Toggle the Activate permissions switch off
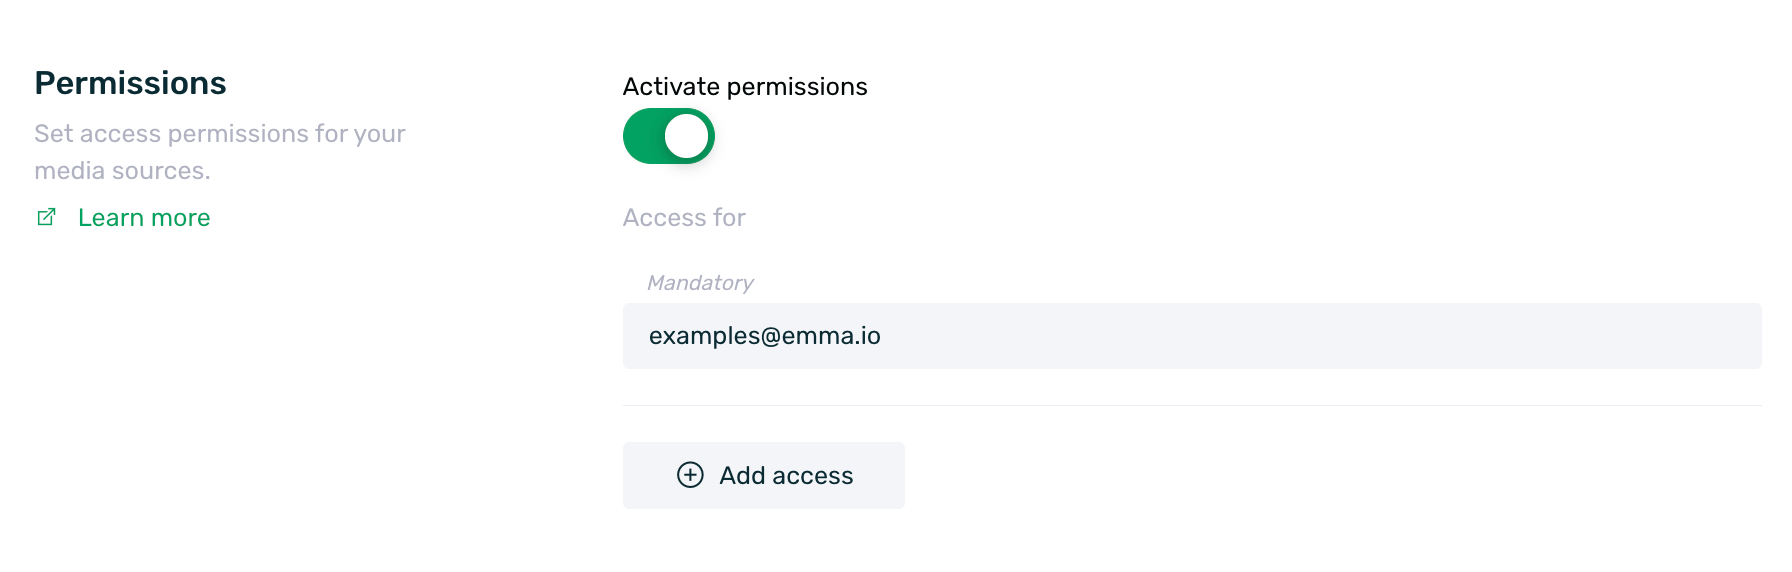The height and width of the screenshot is (572, 1792). tap(669, 136)
